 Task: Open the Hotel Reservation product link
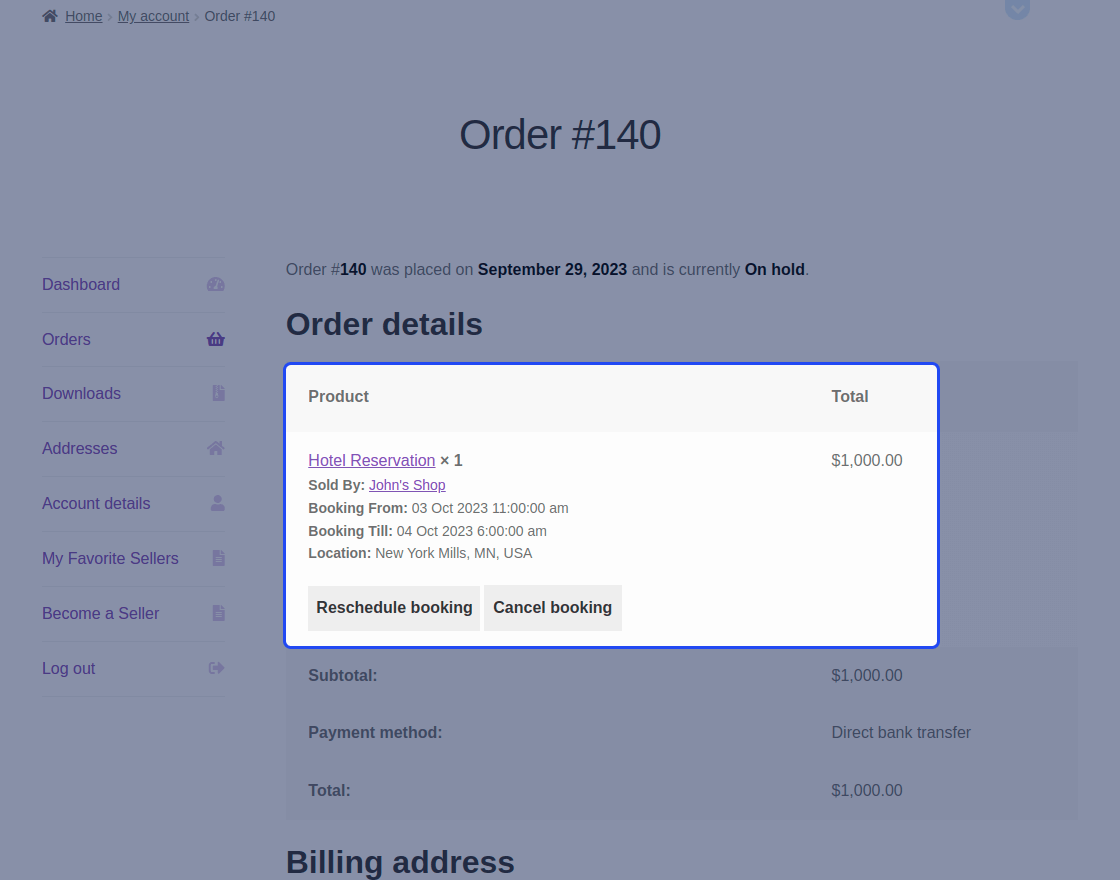coord(371,460)
